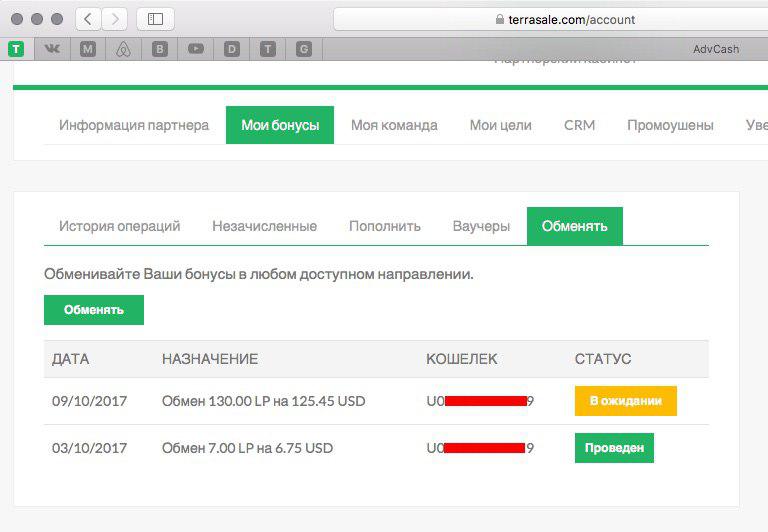
Task: Open the Информация партнера tab
Action: point(134,125)
